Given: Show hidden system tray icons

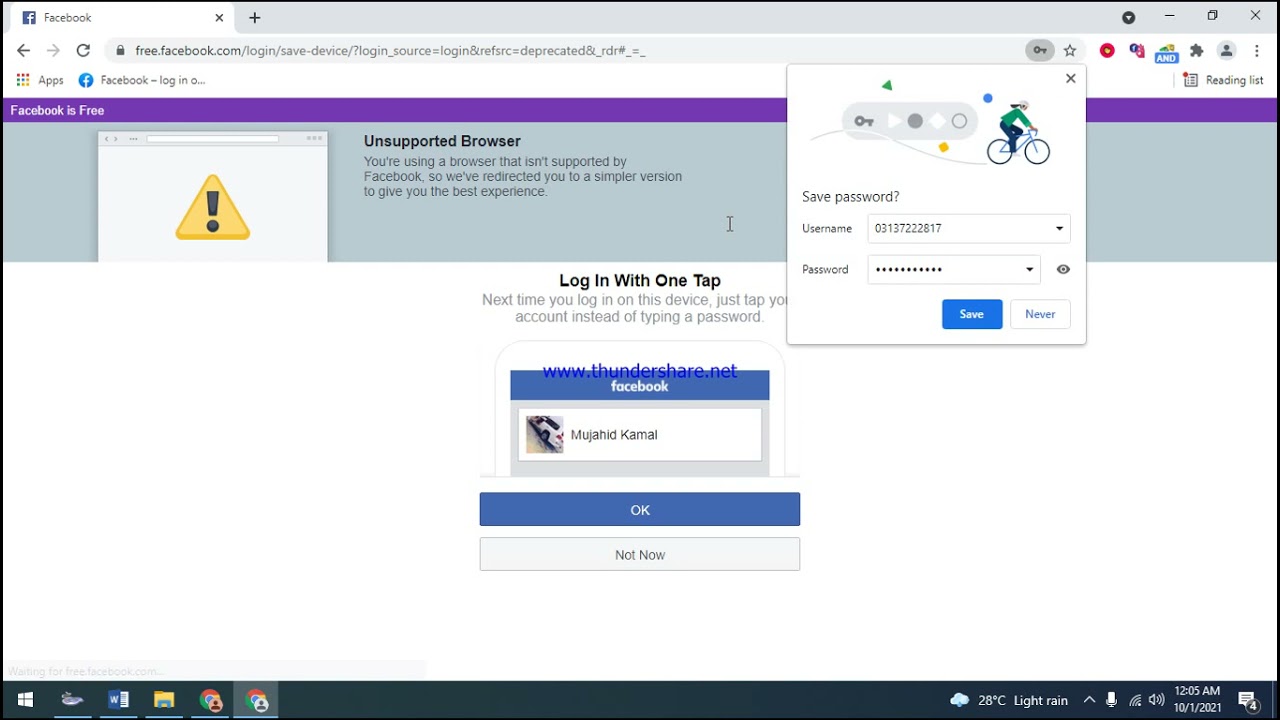Looking at the screenshot, I should [x=1089, y=700].
